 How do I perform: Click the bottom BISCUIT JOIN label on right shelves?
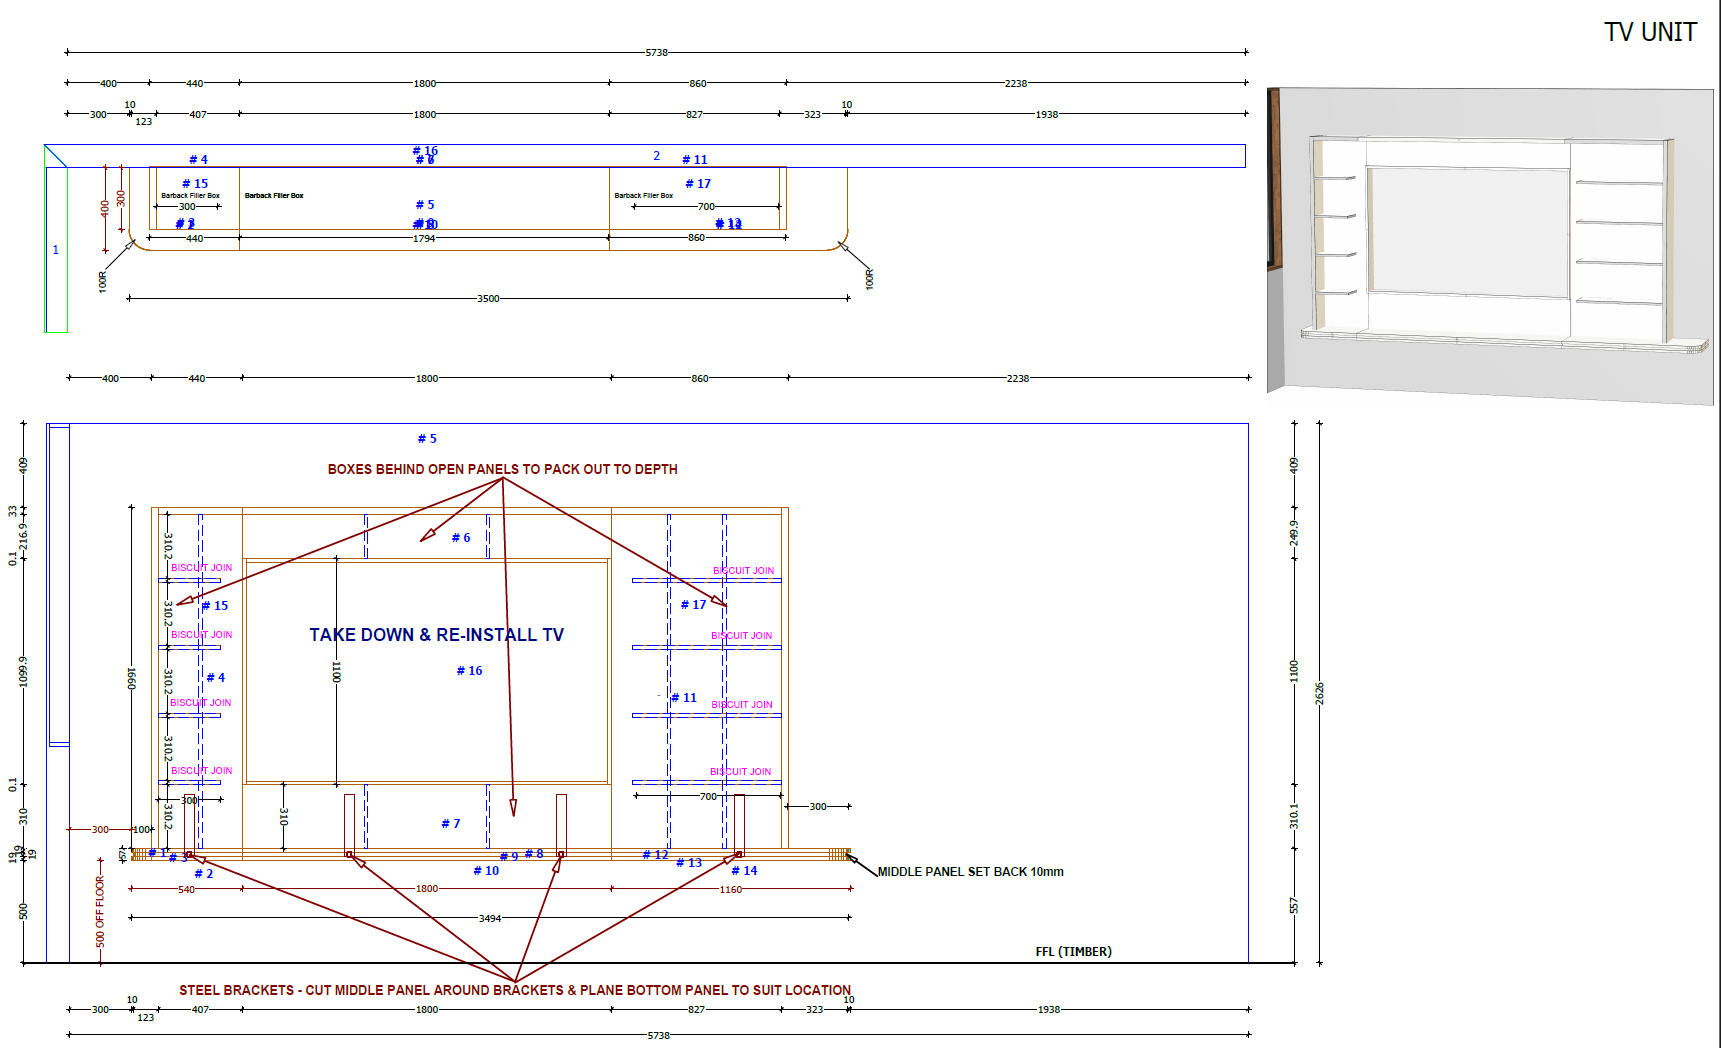pyautogui.click(x=742, y=771)
